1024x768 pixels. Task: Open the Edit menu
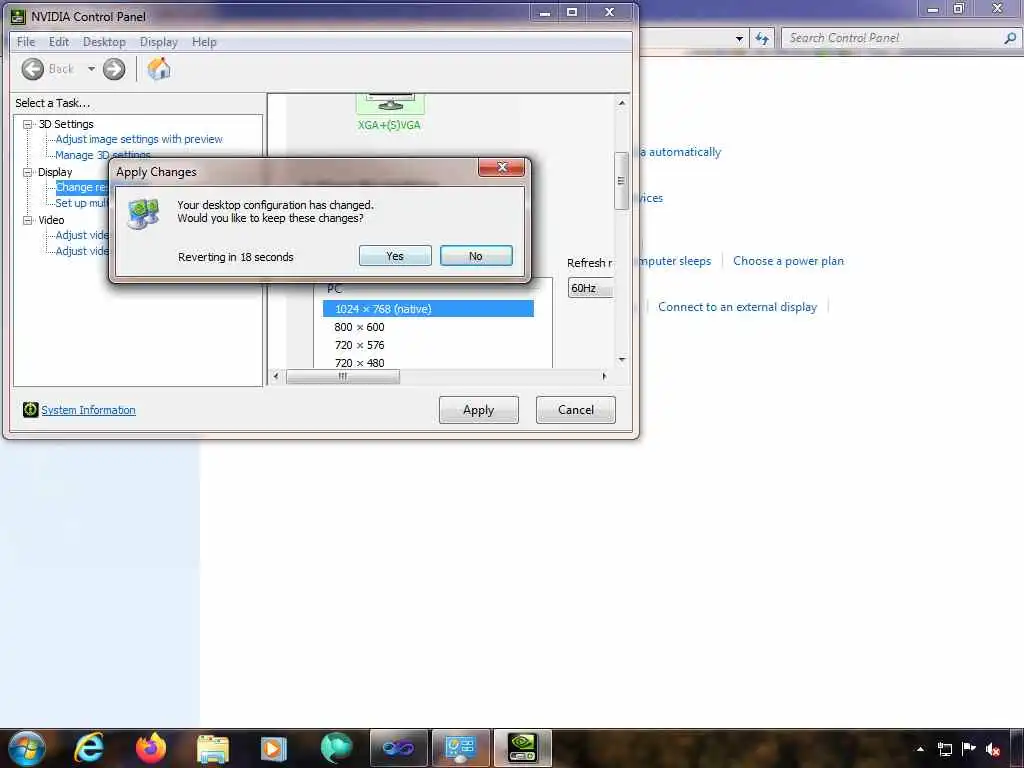[x=59, y=42]
